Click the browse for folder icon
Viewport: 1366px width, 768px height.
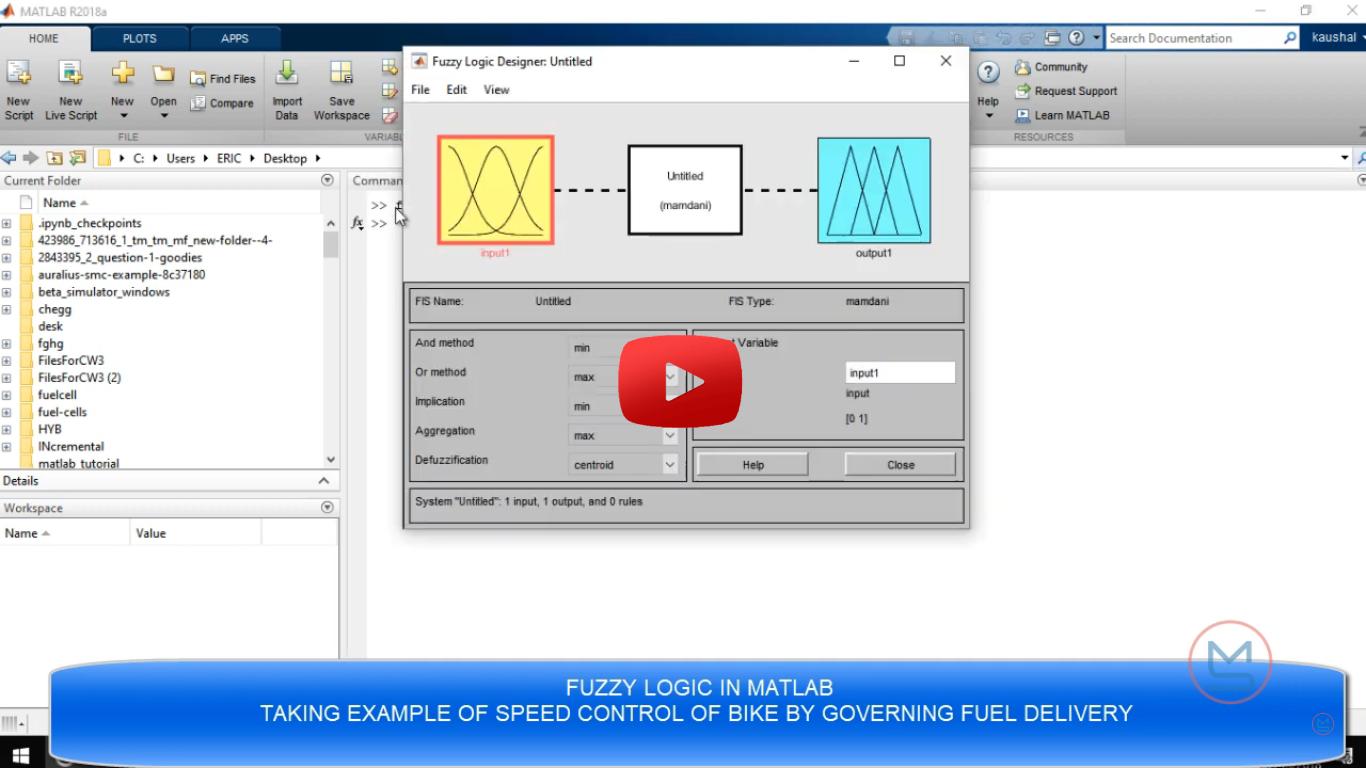pyautogui.click(x=77, y=158)
